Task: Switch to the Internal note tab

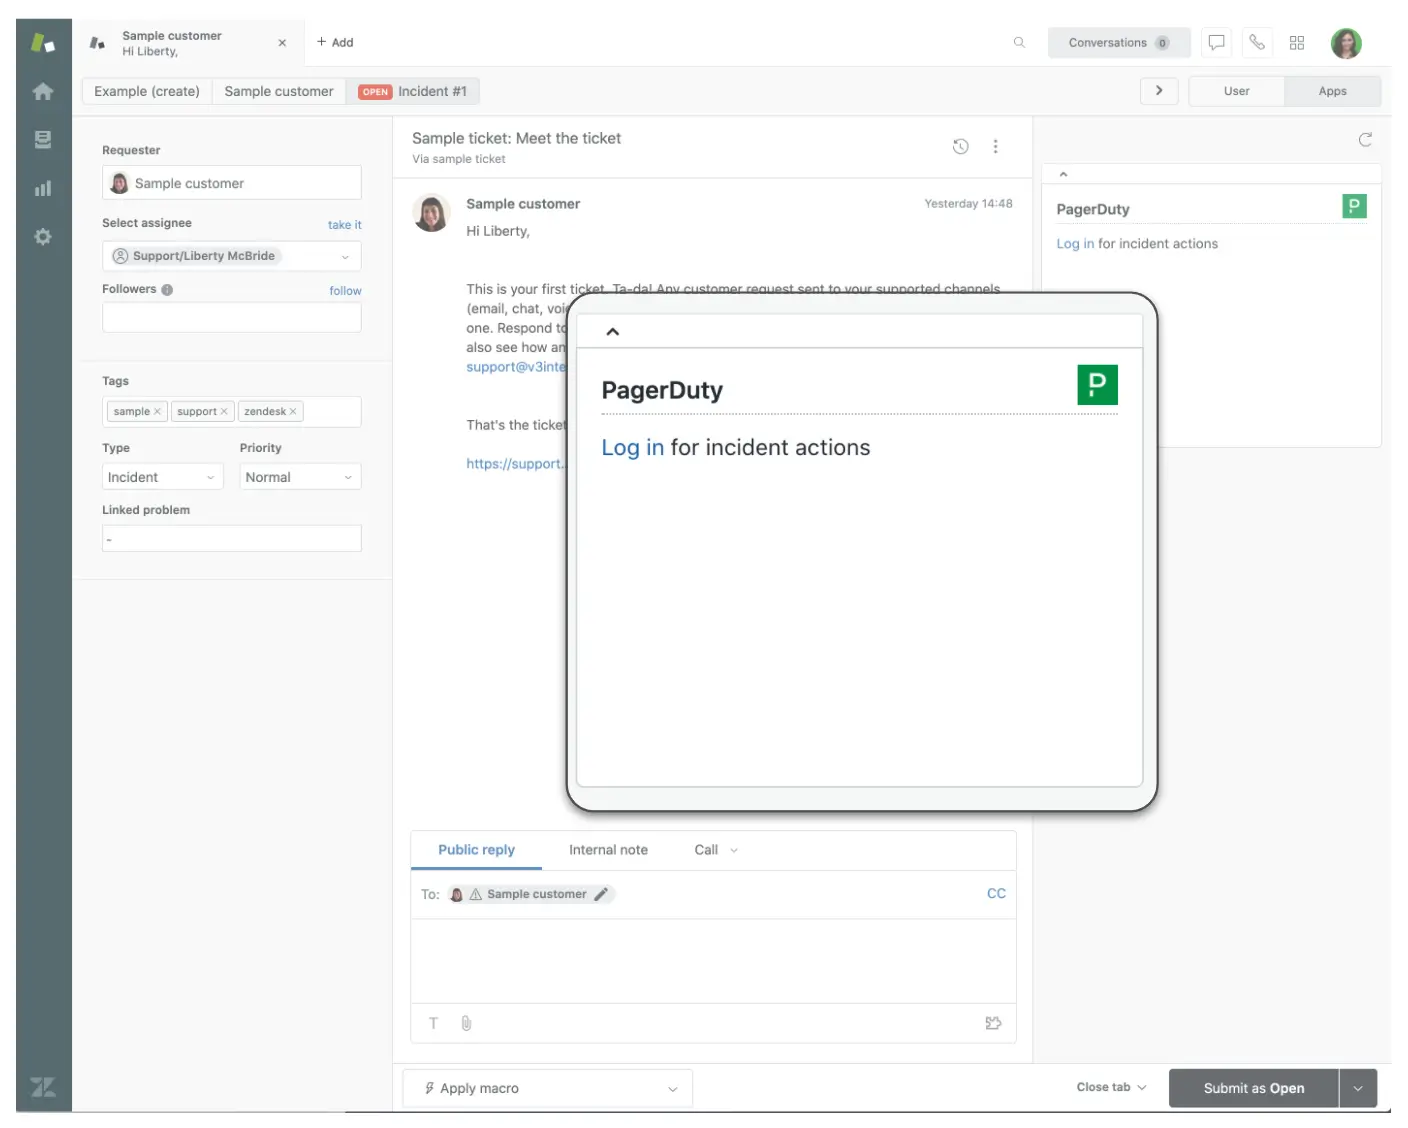Action: pos(608,850)
